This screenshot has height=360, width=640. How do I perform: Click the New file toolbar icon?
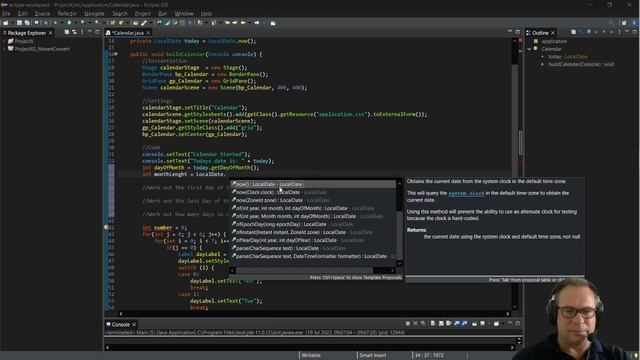point(6,23)
